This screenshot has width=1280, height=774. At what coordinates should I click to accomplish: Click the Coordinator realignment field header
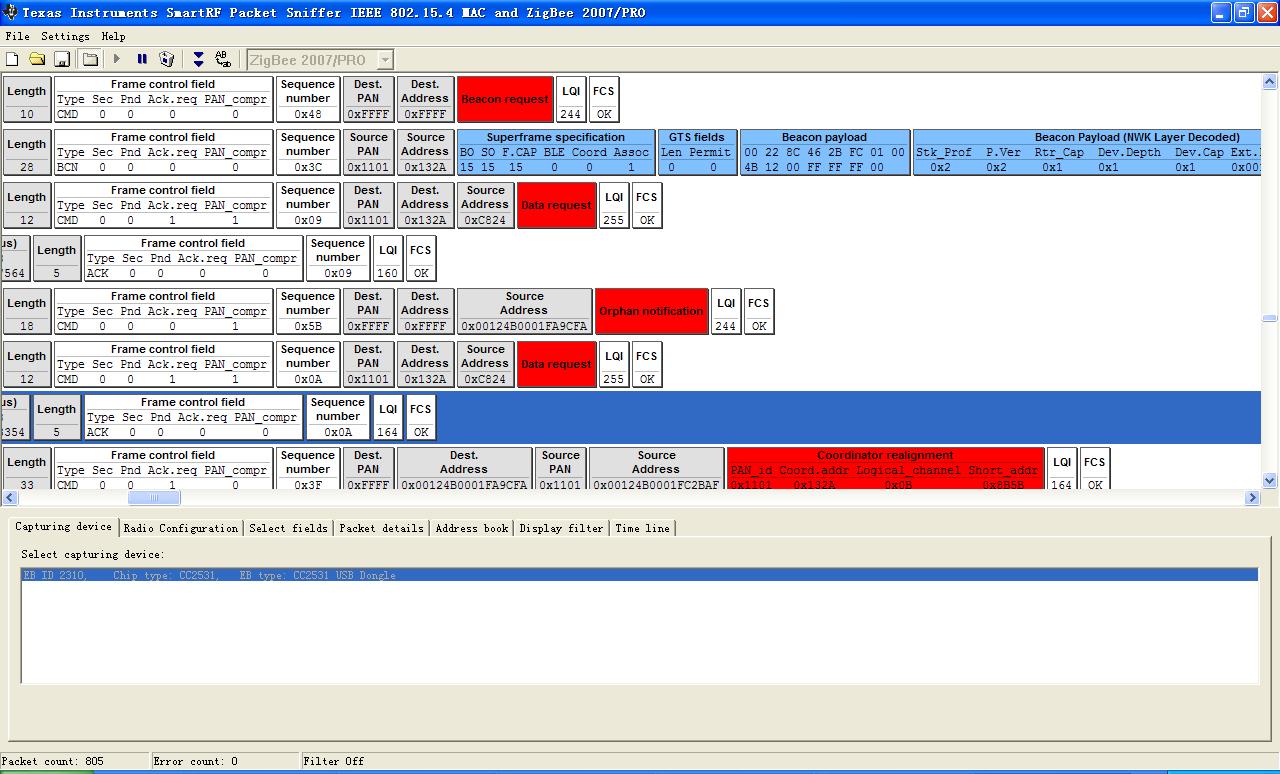tap(885, 455)
